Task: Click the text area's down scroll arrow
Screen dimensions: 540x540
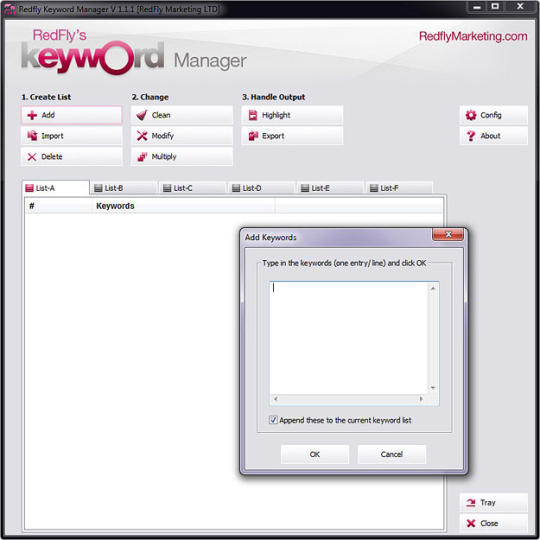Action: click(x=433, y=388)
